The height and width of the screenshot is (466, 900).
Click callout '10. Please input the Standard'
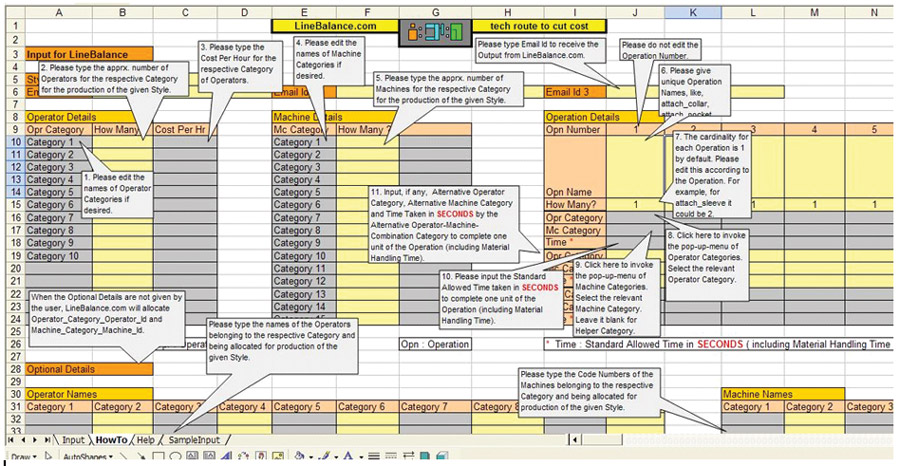click(x=499, y=298)
